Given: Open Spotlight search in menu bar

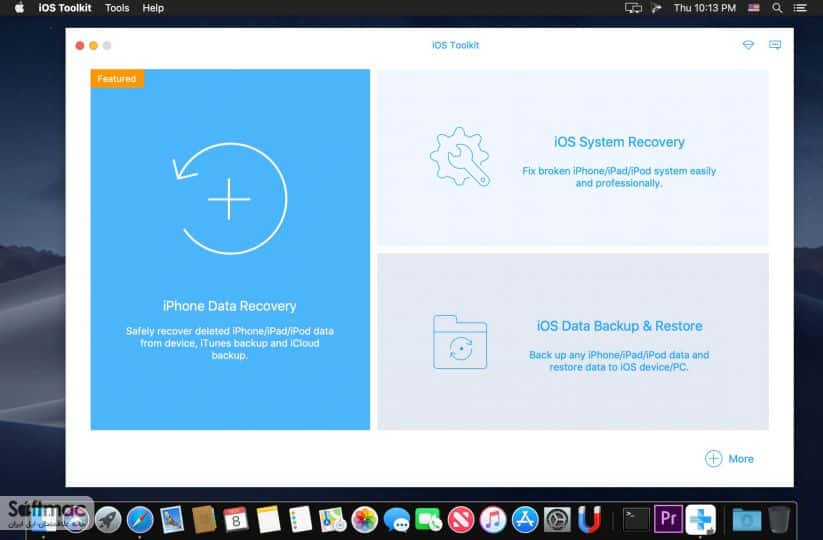Looking at the screenshot, I should pos(777,8).
